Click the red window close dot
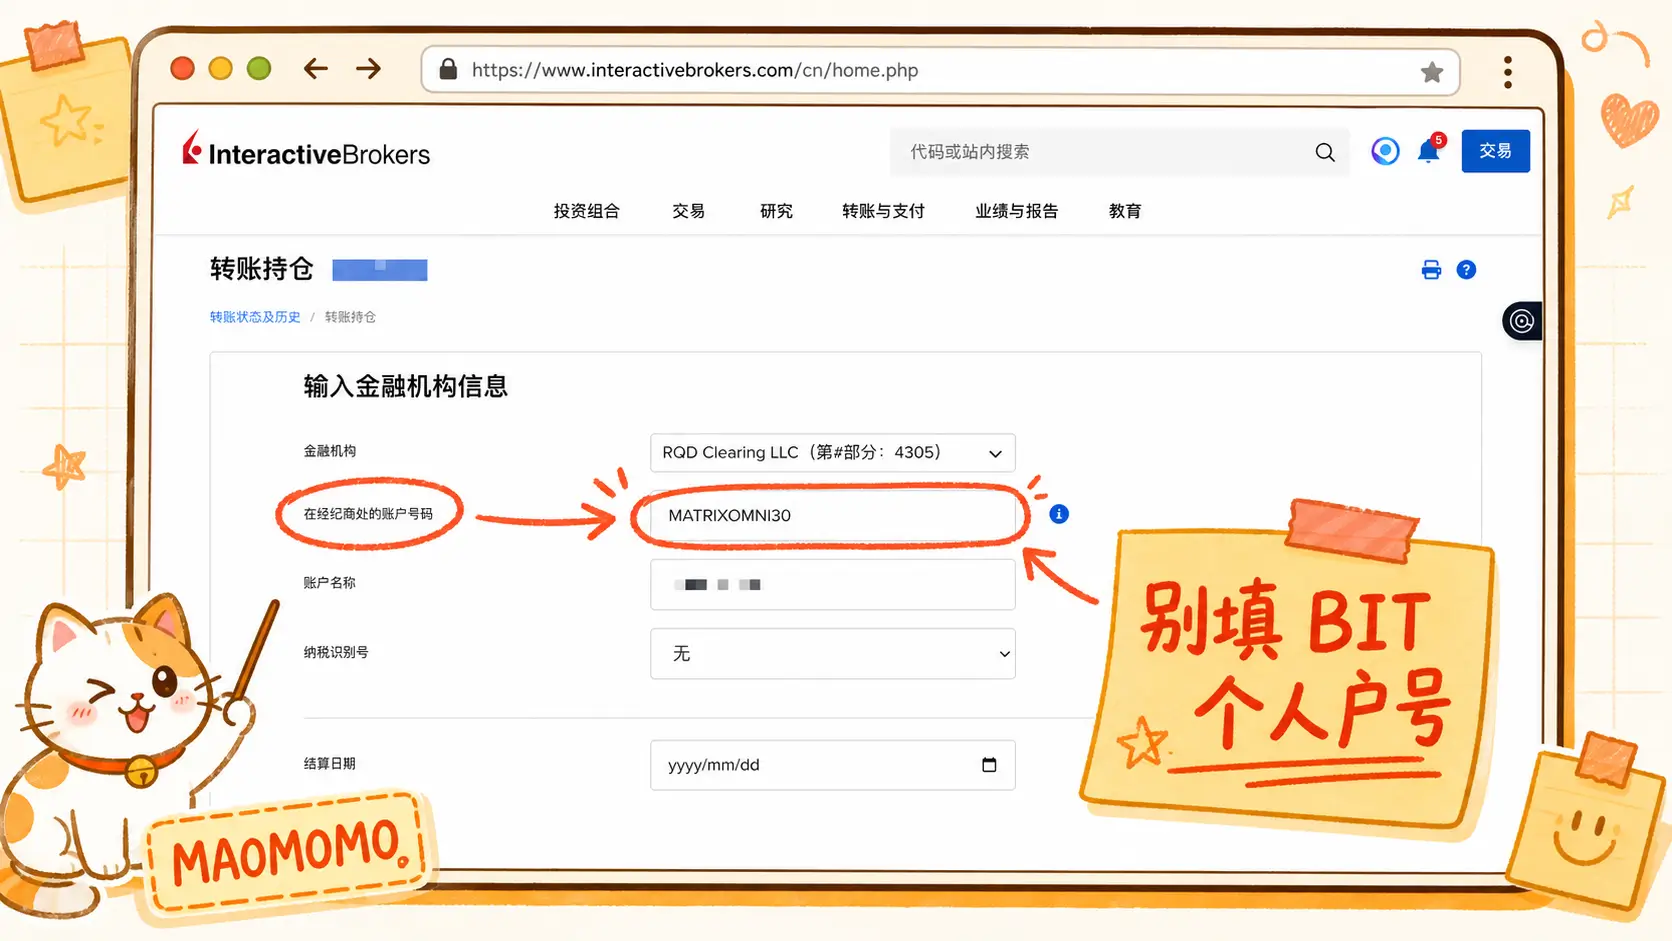Screen dimensions: 1672x941 182,68
